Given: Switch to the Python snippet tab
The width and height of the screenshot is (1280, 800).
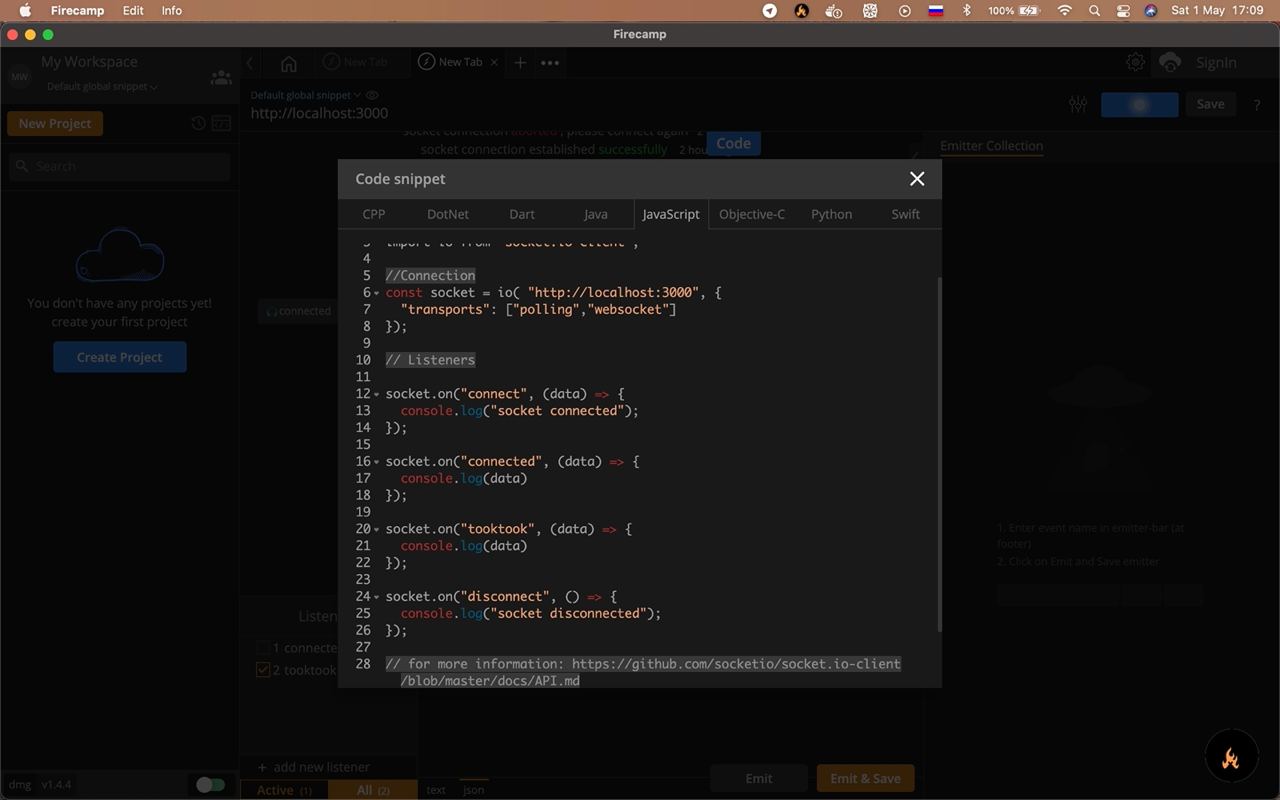Looking at the screenshot, I should (x=831, y=214).
